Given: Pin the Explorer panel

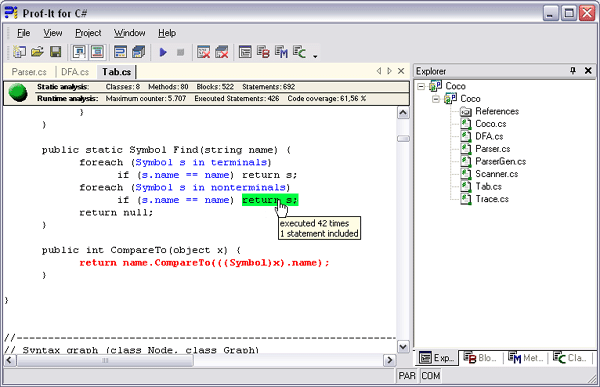Looking at the screenshot, I should pos(572,70).
